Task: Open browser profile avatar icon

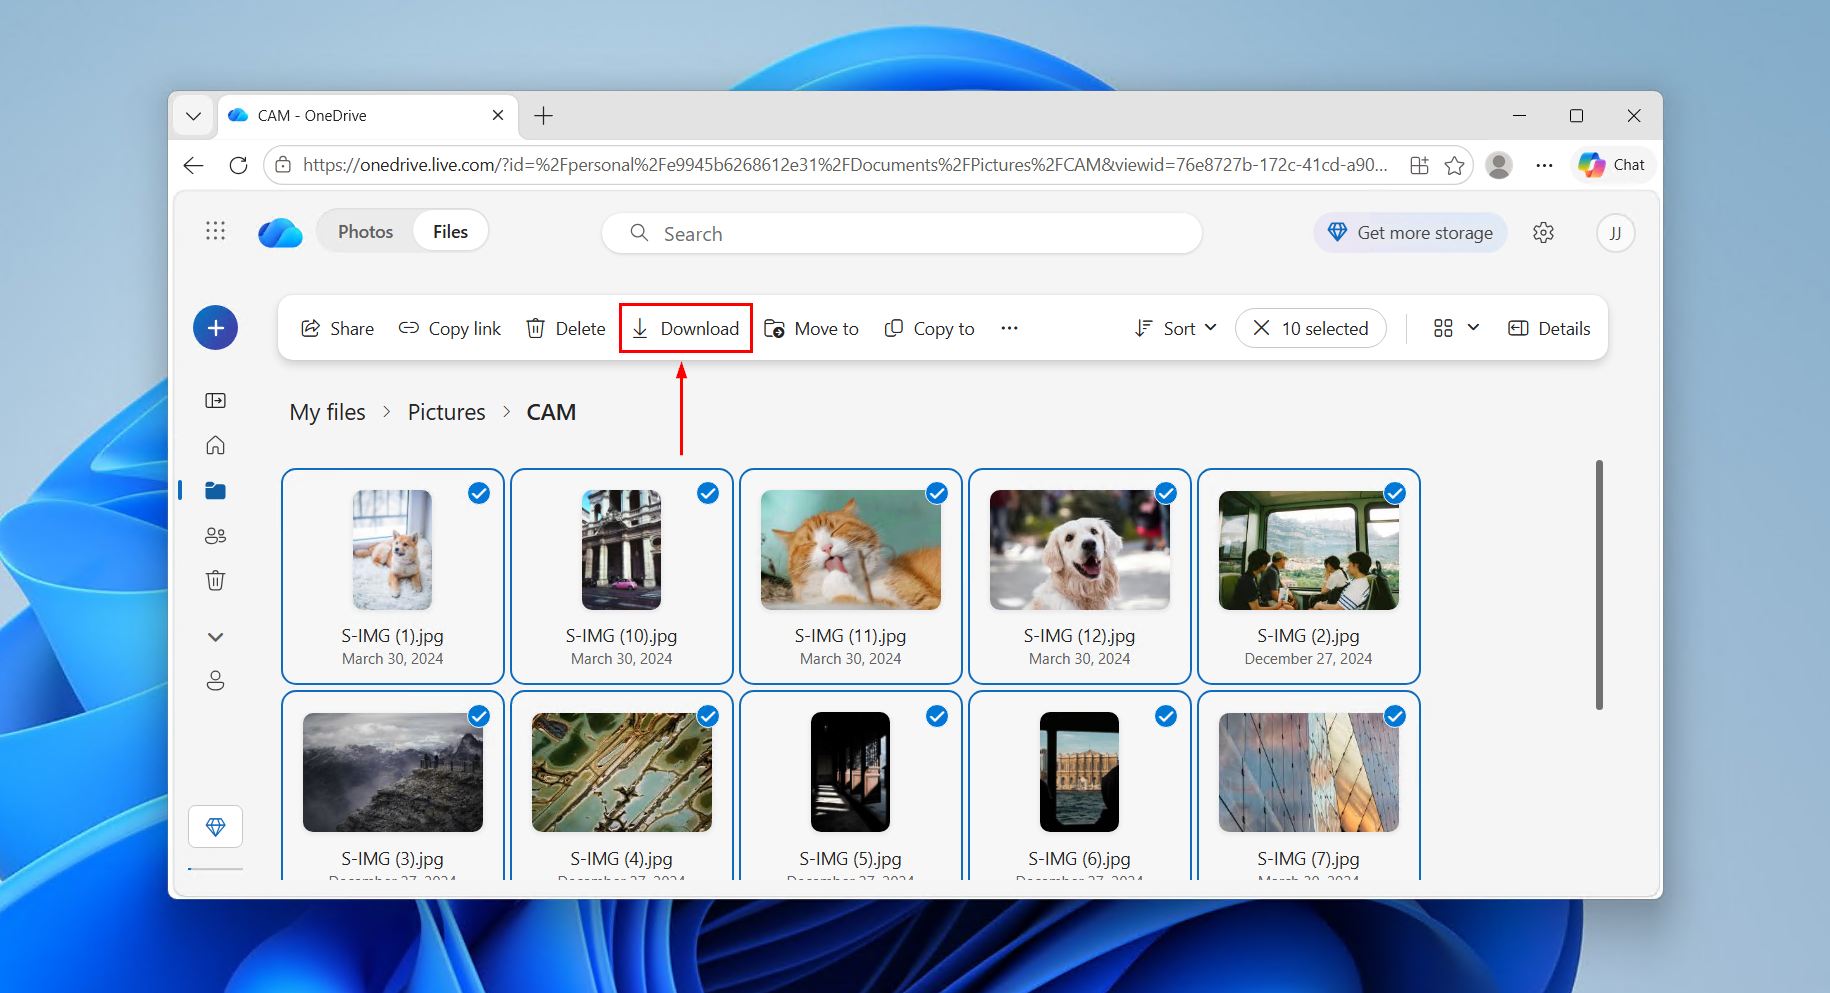Action: point(1498,165)
